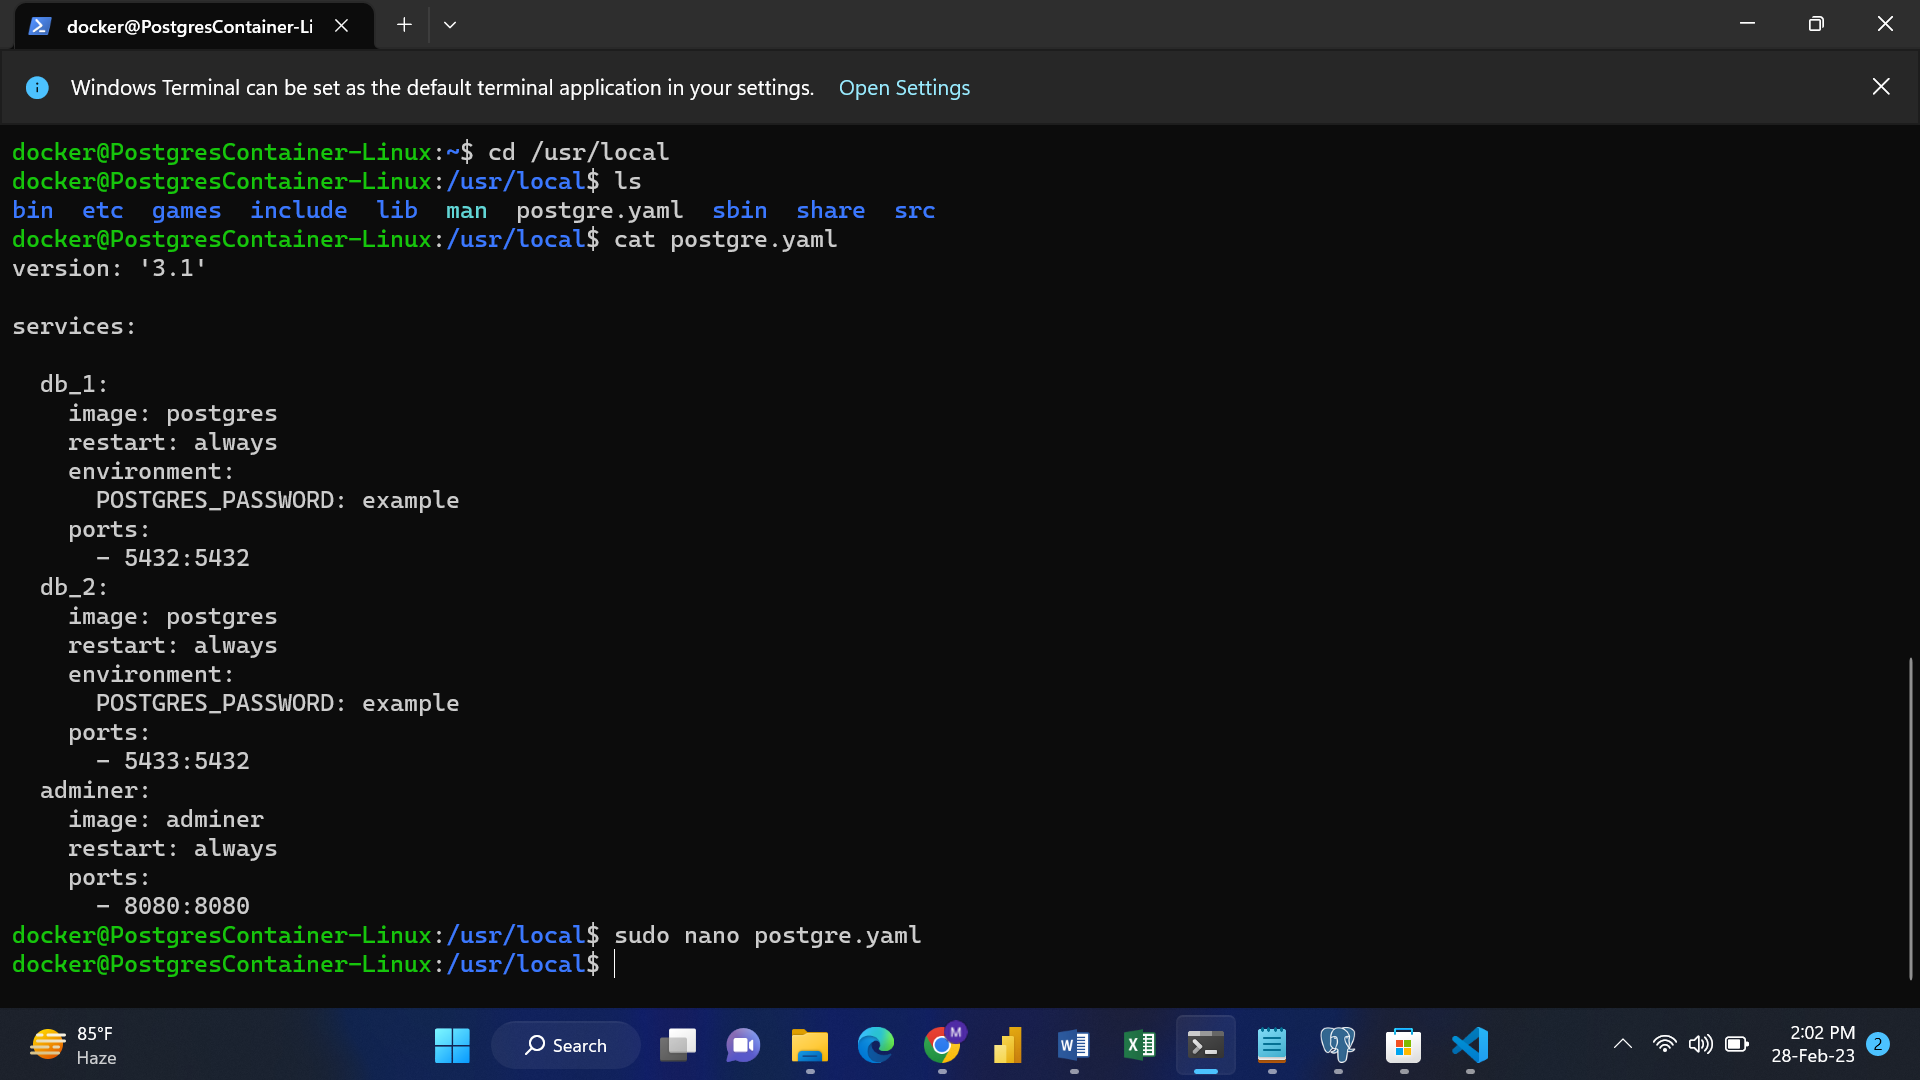Open the 85°F Haze weather widget
The height and width of the screenshot is (1080, 1920).
tap(74, 1045)
